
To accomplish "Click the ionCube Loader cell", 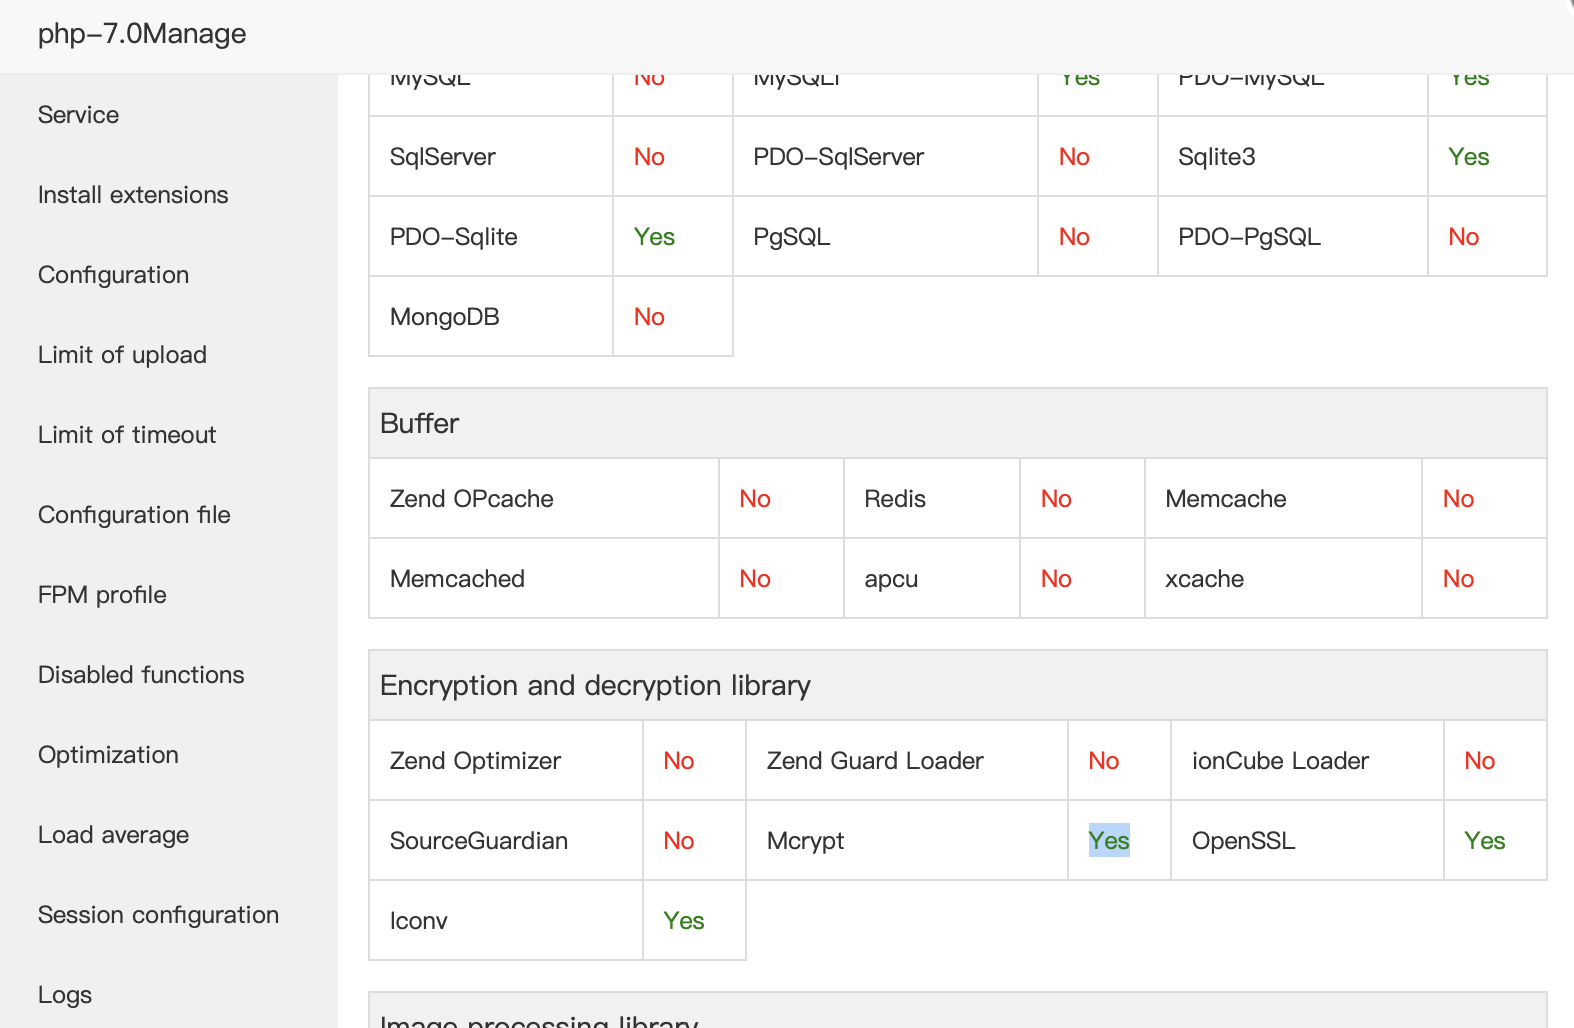I will pos(1280,761).
